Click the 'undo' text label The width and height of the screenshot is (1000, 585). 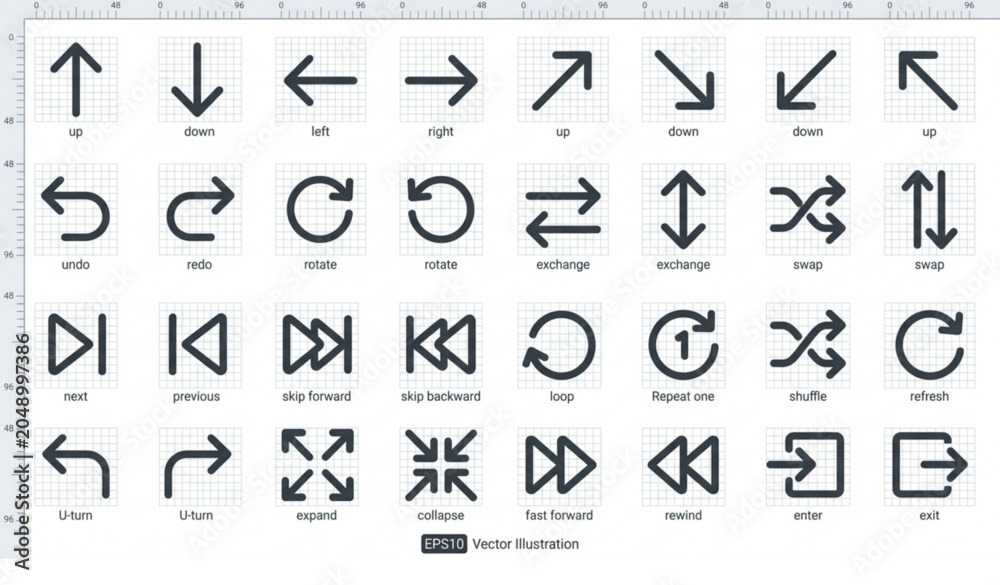(x=75, y=264)
